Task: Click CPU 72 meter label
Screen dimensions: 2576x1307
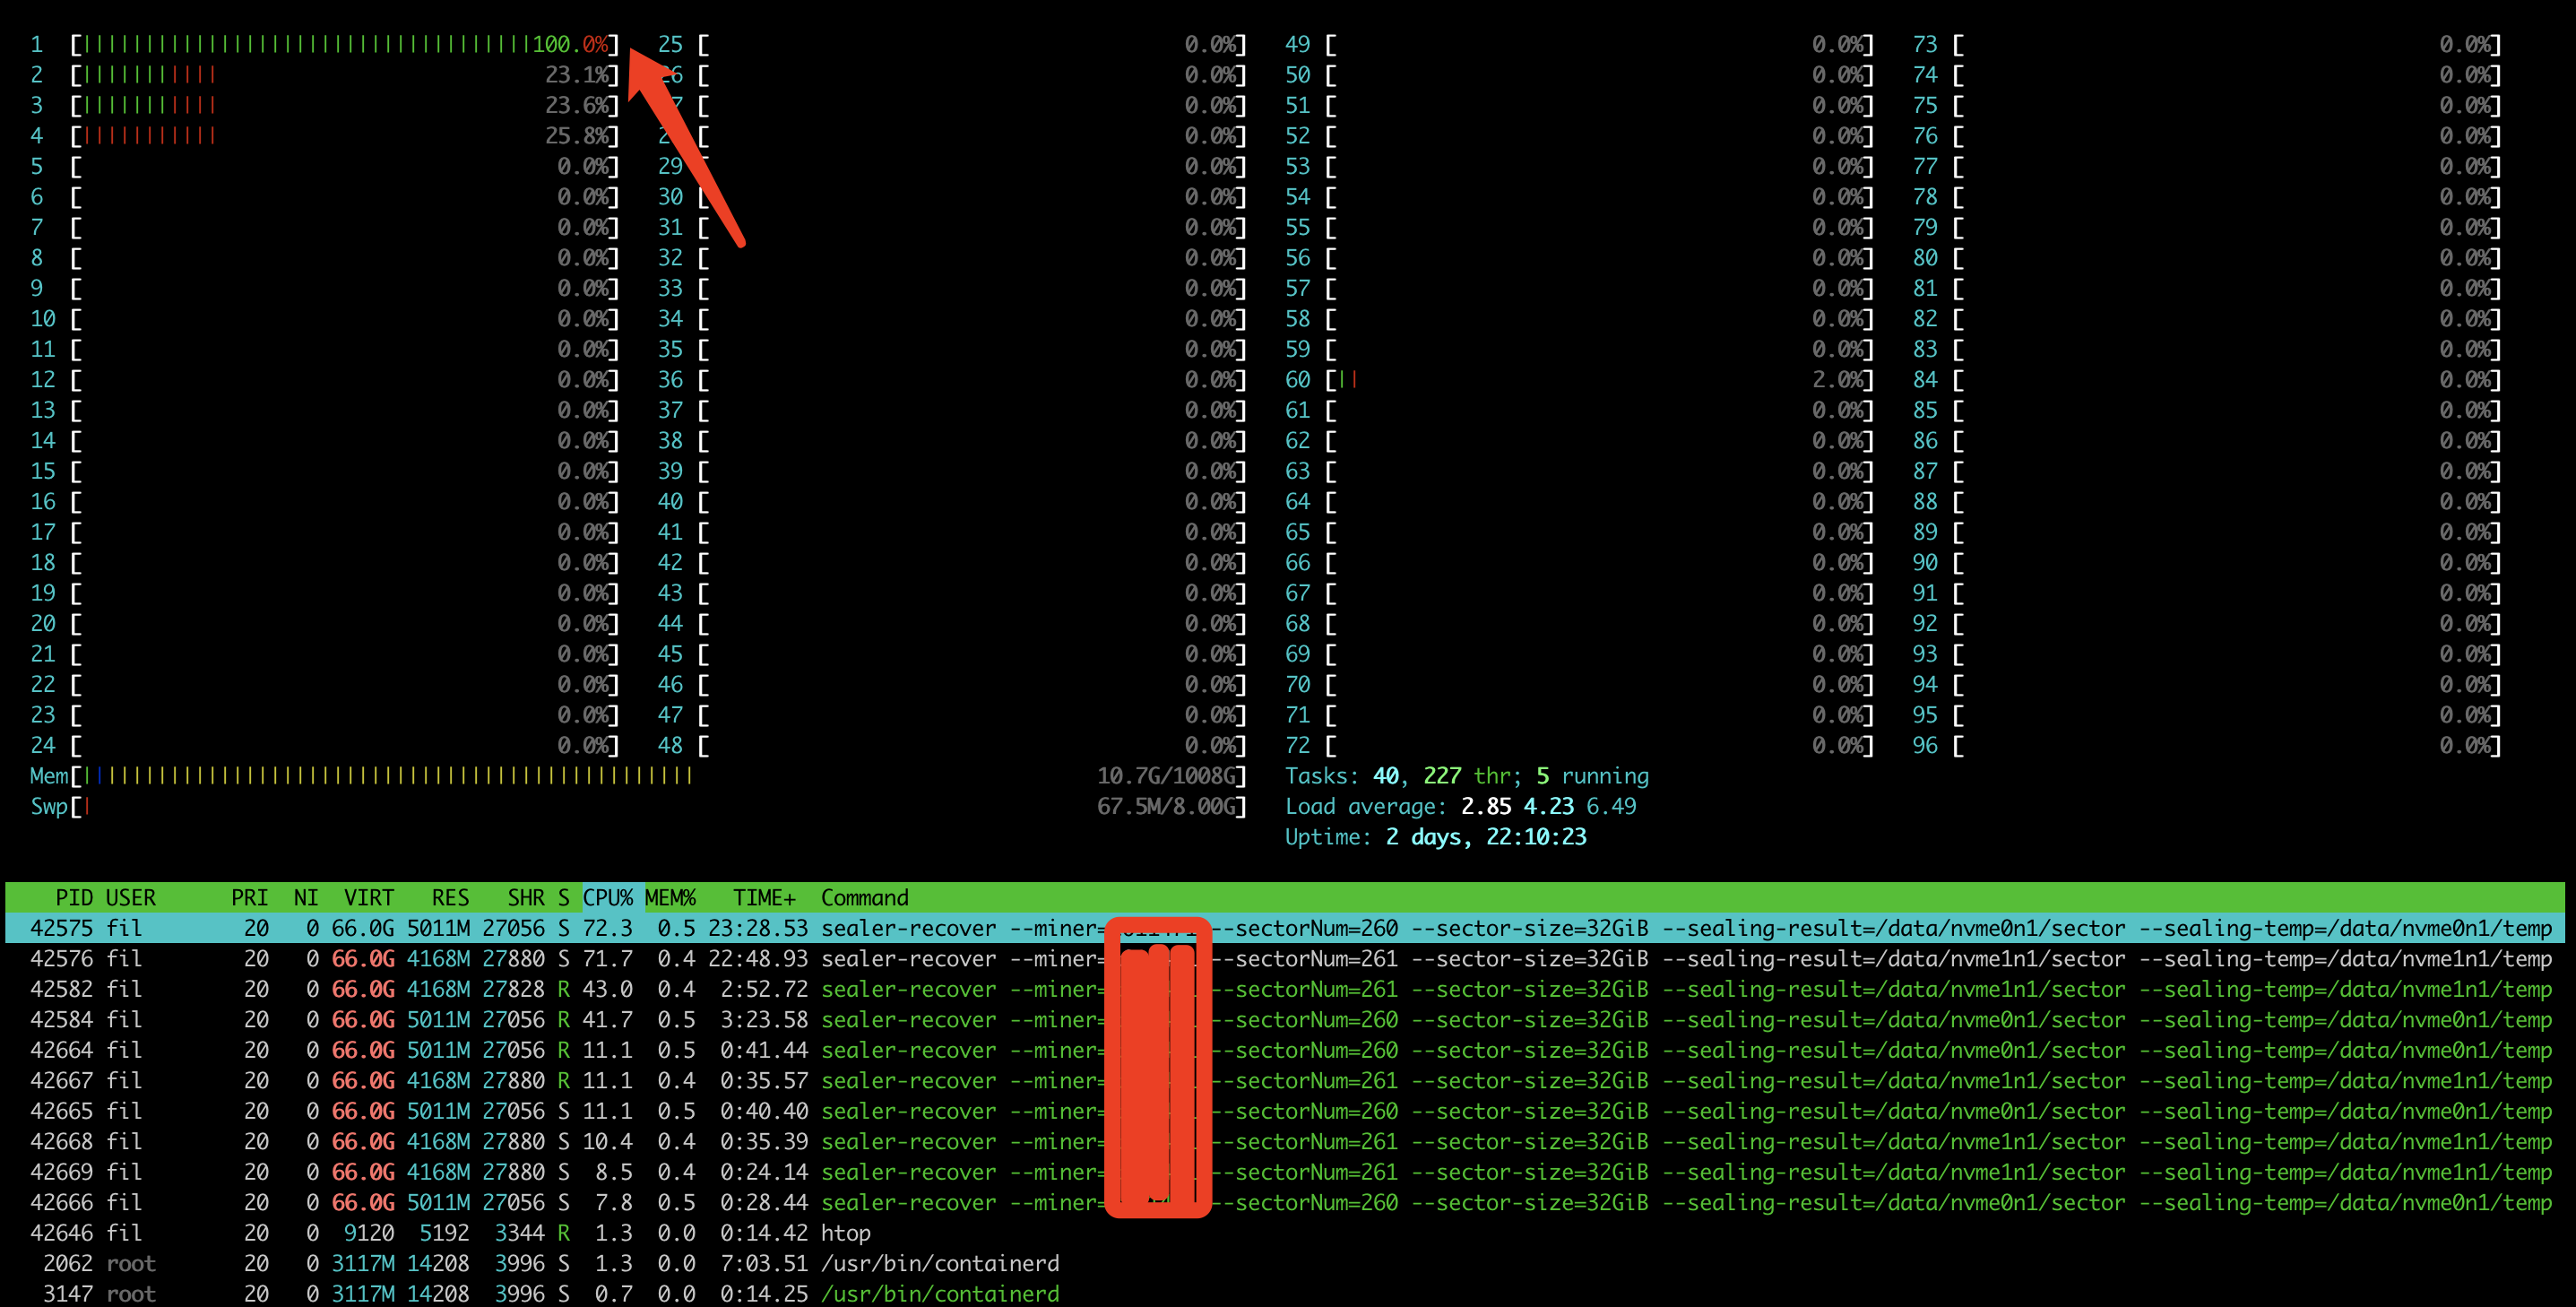Action: pyautogui.click(x=1297, y=745)
